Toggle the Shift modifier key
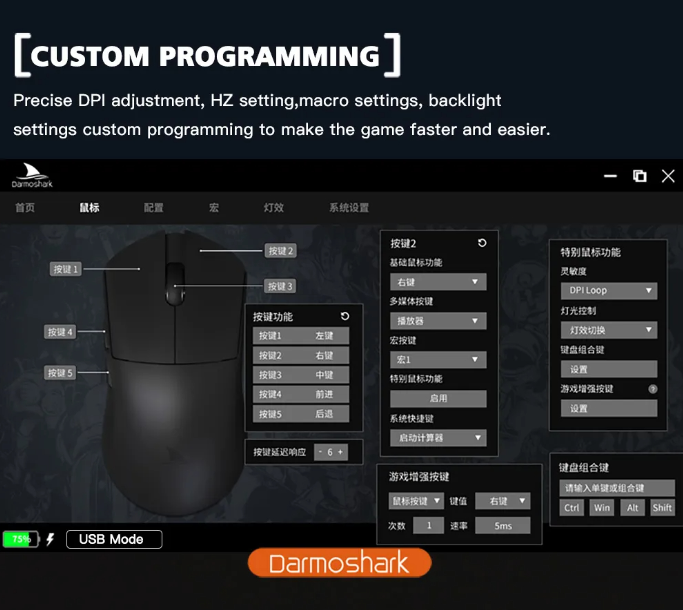The height and width of the screenshot is (610, 683). [663, 508]
